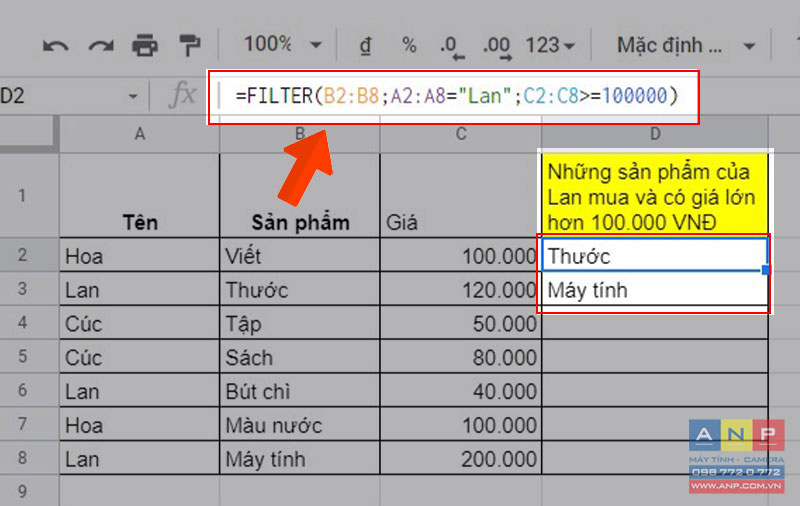Click cell B3 Thước in column B
Screen dimensions: 800x506
[300, 289]
